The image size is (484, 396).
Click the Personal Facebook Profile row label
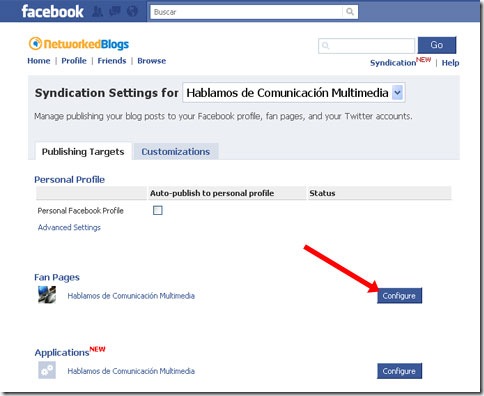[81, 211]
